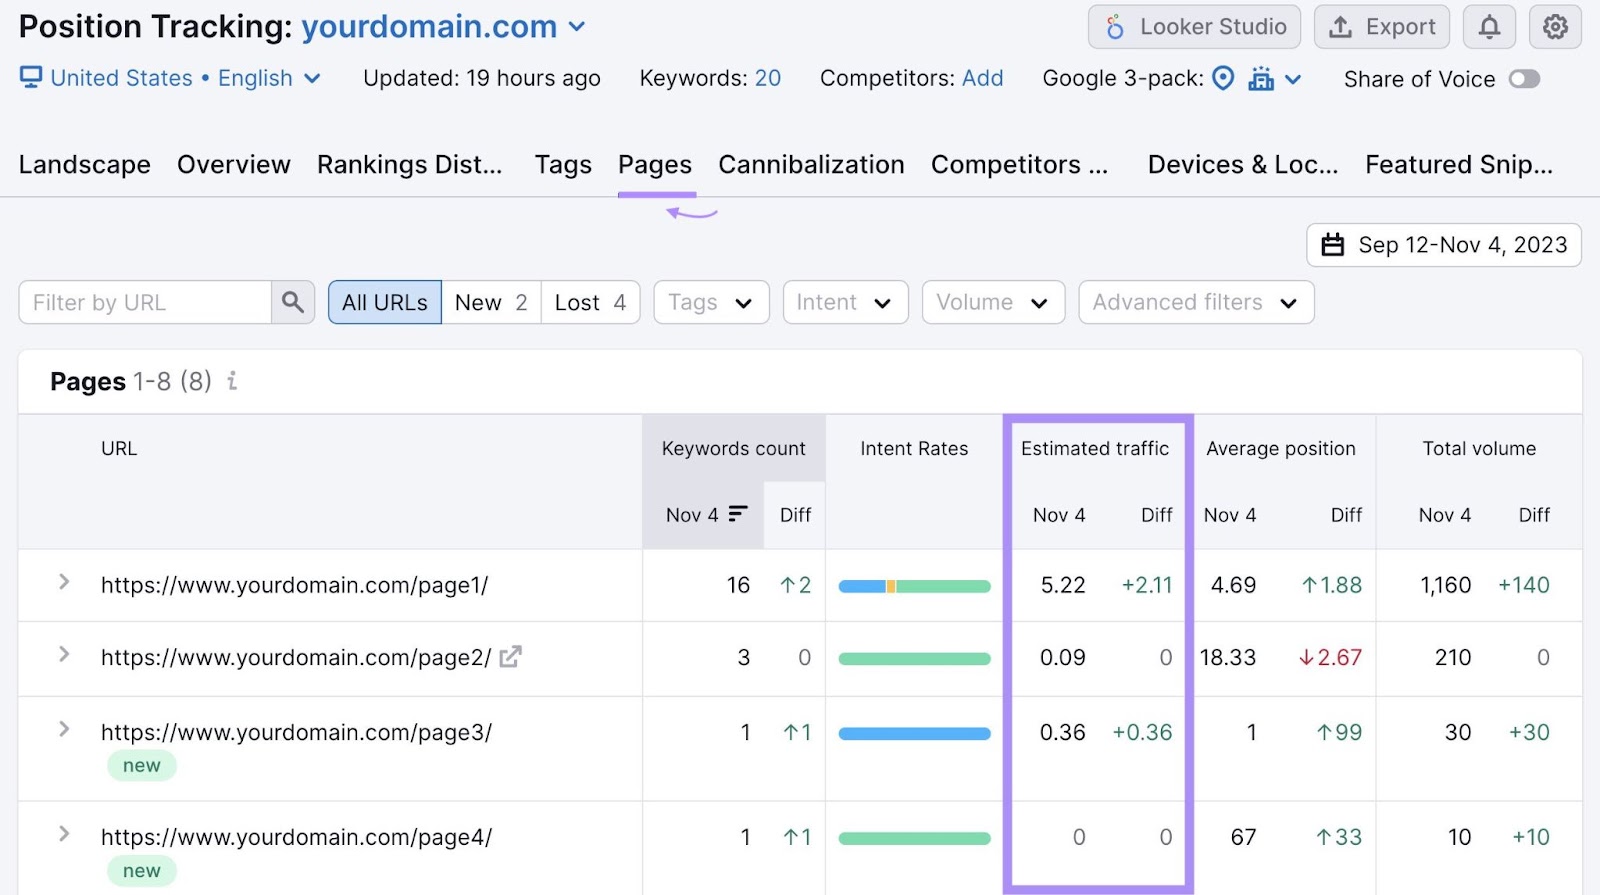Open page1 URL link
Screen dimensions: 1600x895
click(295, 585)
